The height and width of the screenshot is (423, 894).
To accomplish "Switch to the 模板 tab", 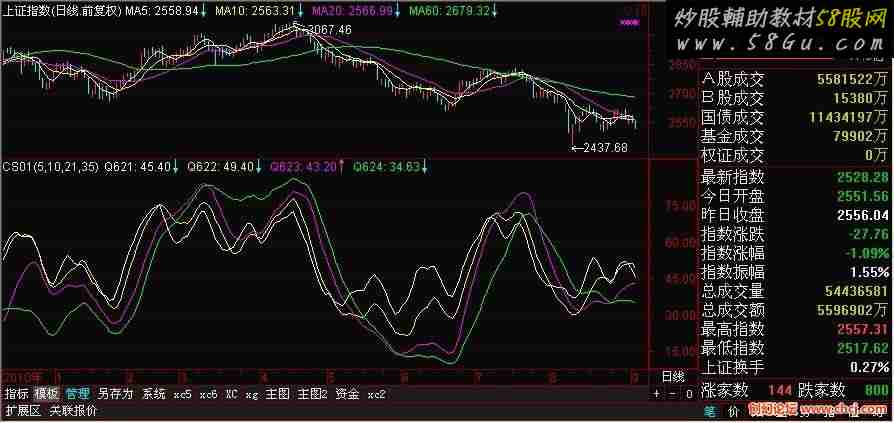I will tap(47, 393).
